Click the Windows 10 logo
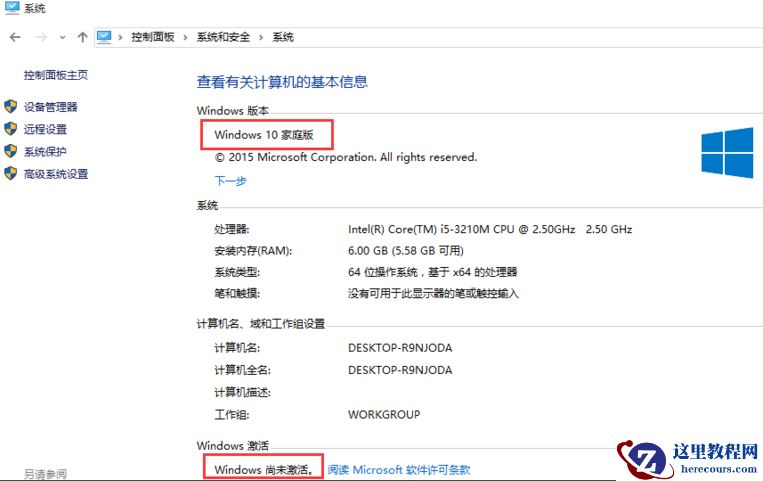763x481 pixels. (727, 153)
